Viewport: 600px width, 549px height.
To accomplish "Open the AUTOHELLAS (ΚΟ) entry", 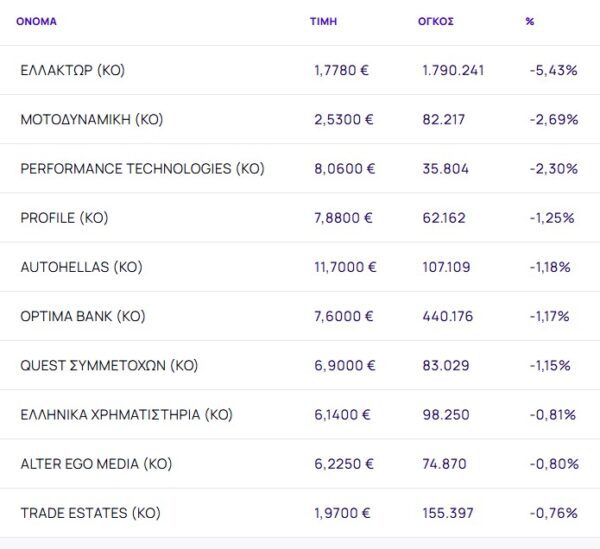I will (x=81, y=267).
